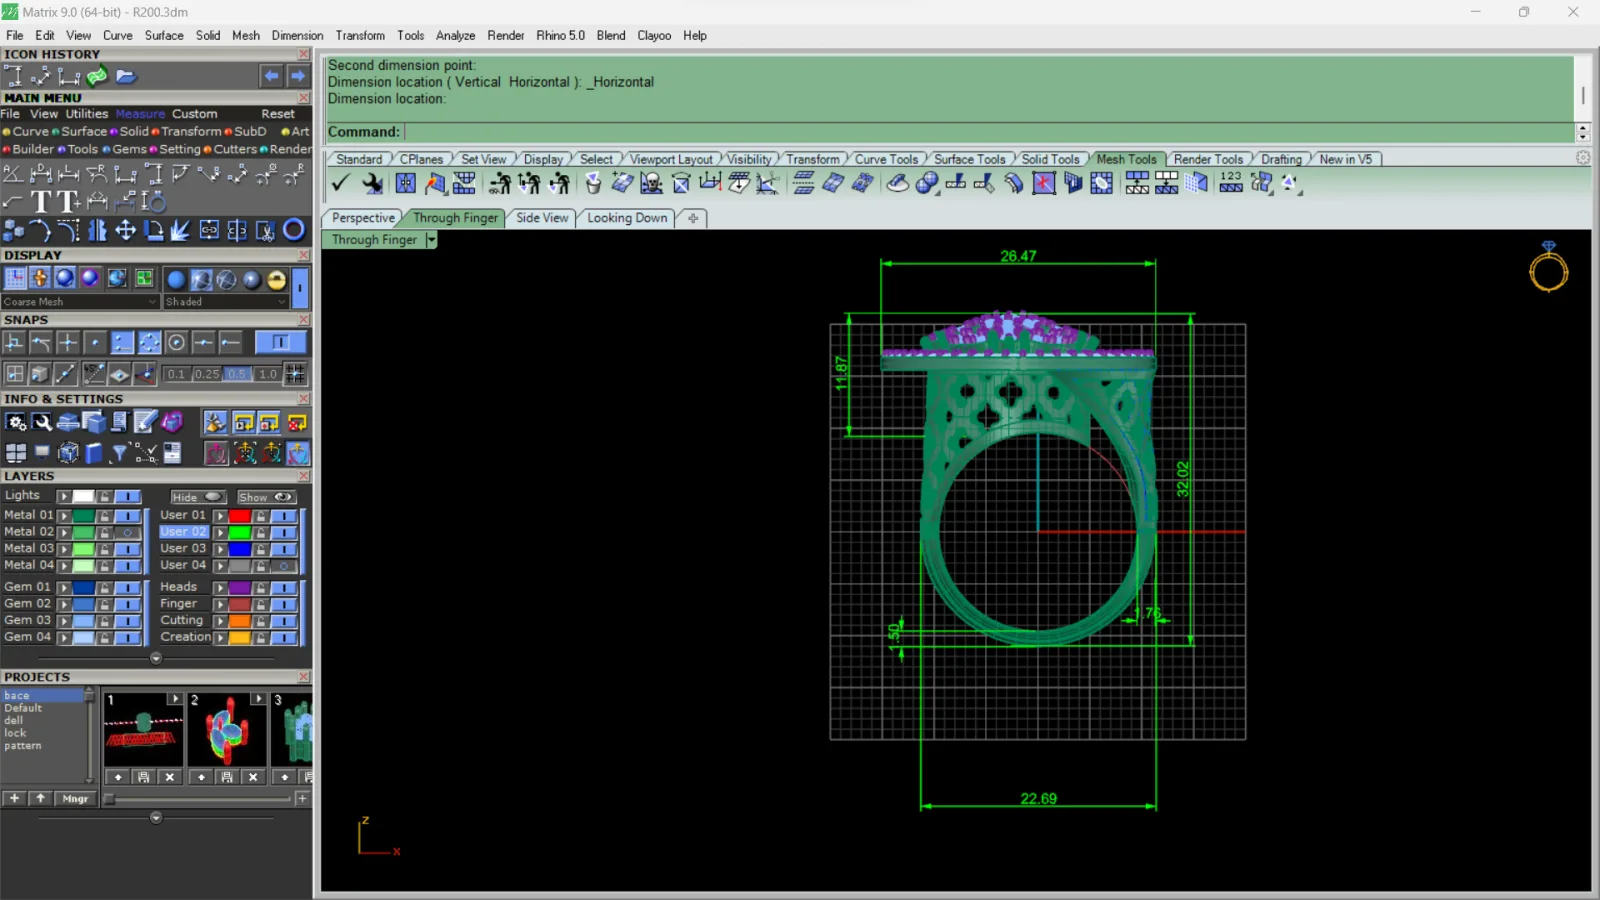The image size is (1600, 900).
Task: Select Measure in the Main Menu
Action: pyautogui.click(x=140, y=114)
